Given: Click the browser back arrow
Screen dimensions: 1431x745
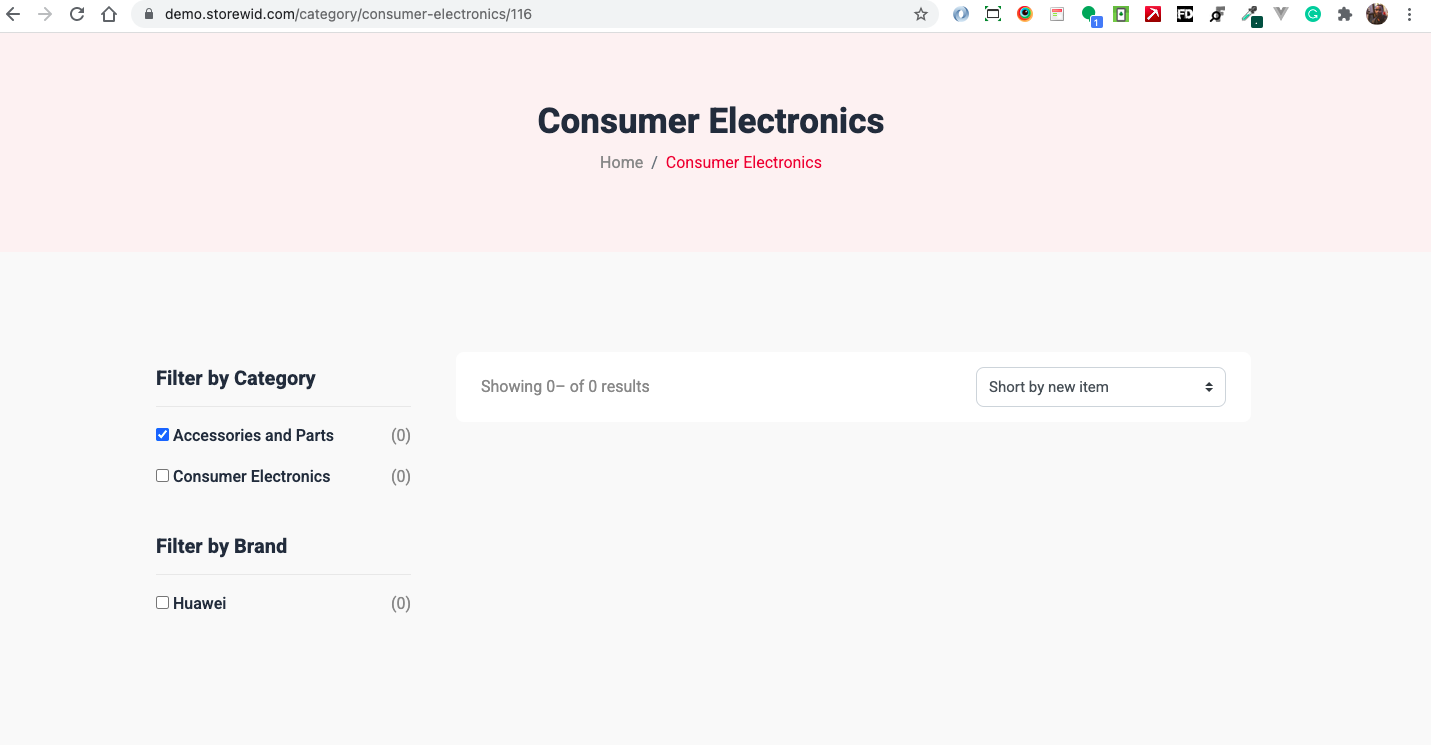Looking at the screenshot, I should point(13,15).
